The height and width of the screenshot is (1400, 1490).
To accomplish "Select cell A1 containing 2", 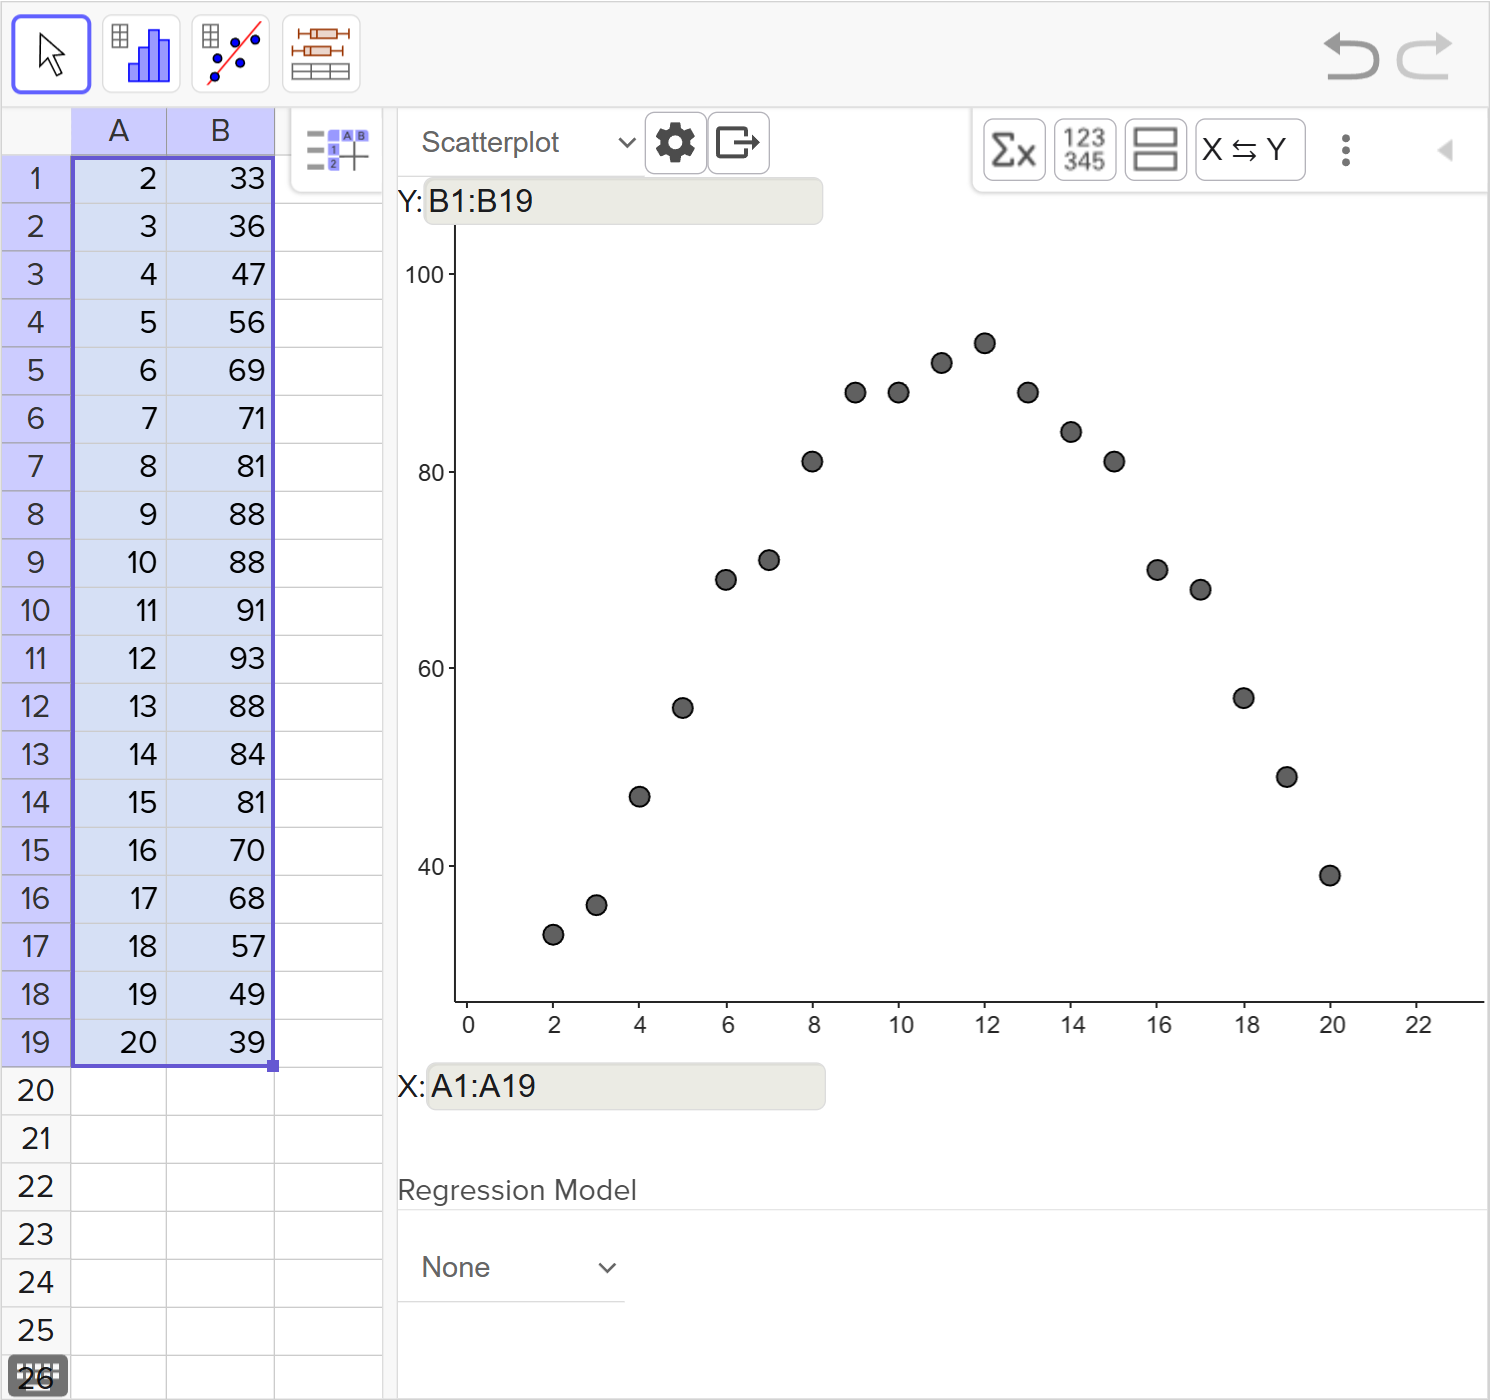I will pos(119,179).
